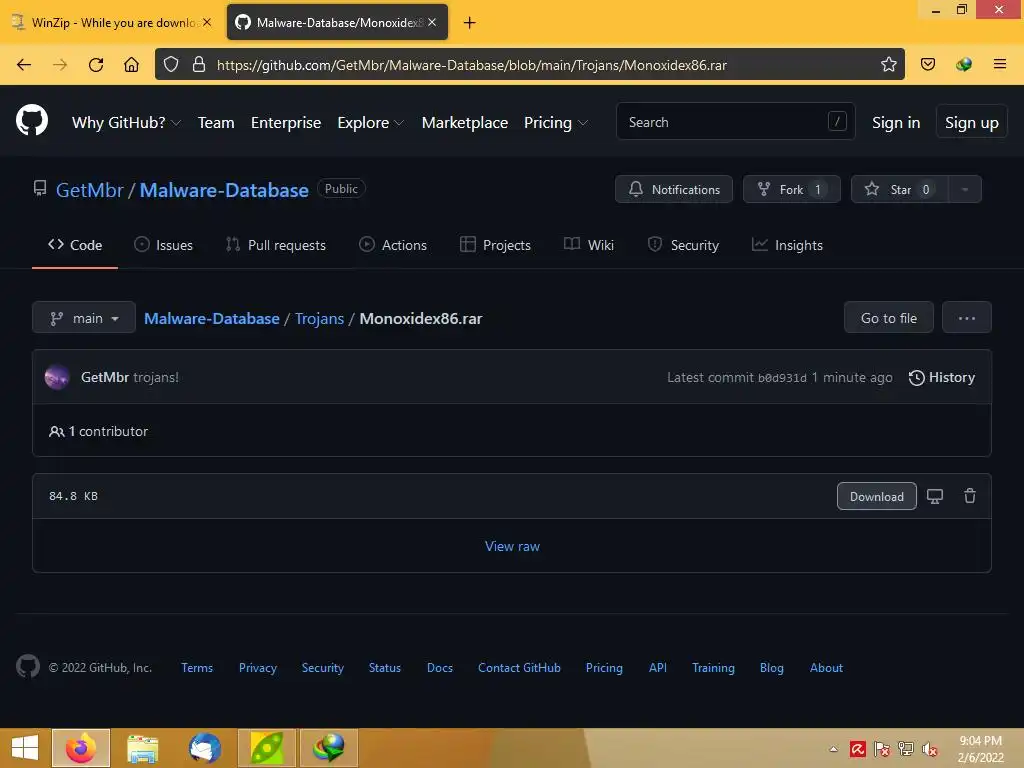Open Notifications button
The image size is (1024, 768).
[674, 189]
